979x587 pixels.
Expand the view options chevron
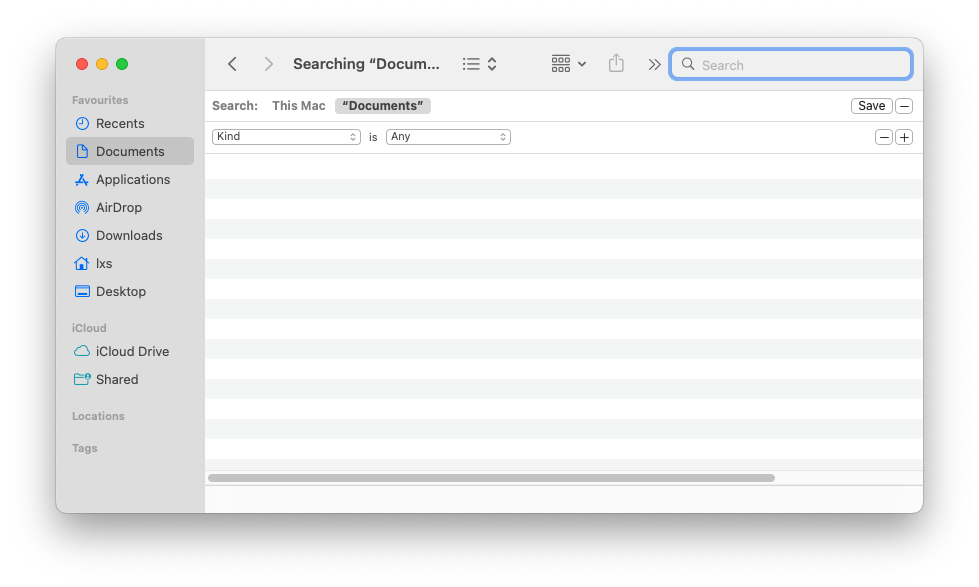tap(654, 63)
